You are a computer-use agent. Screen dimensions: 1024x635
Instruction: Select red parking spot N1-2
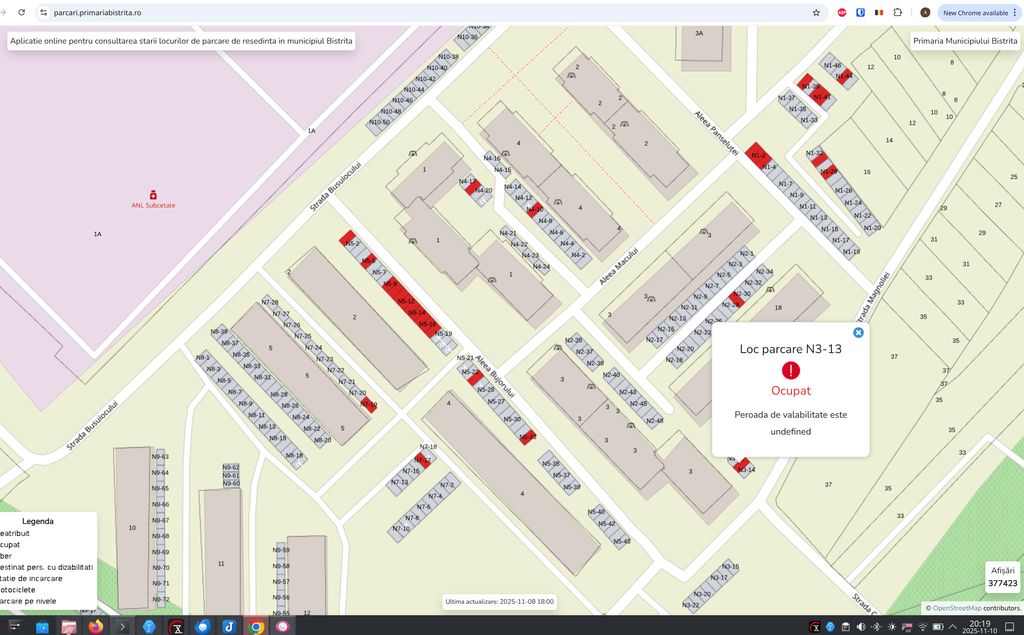click(757, 153)
